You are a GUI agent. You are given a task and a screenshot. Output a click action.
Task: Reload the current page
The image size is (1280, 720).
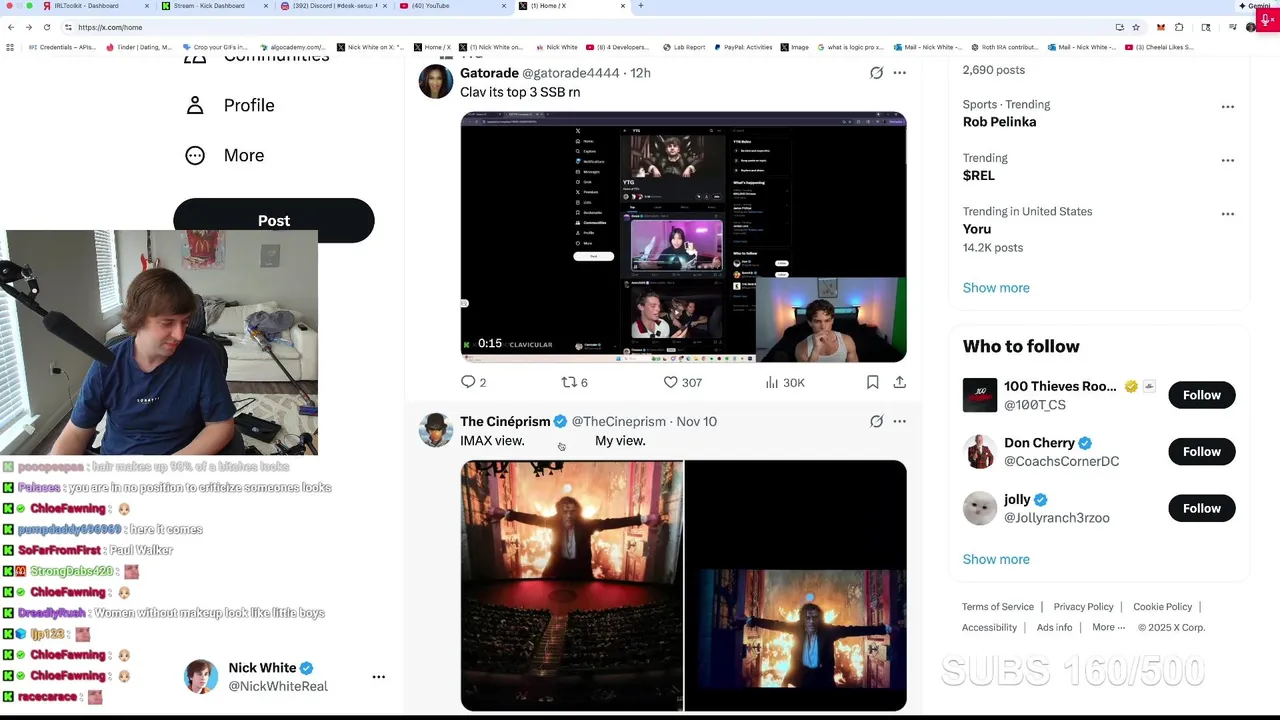coord(46,27)
